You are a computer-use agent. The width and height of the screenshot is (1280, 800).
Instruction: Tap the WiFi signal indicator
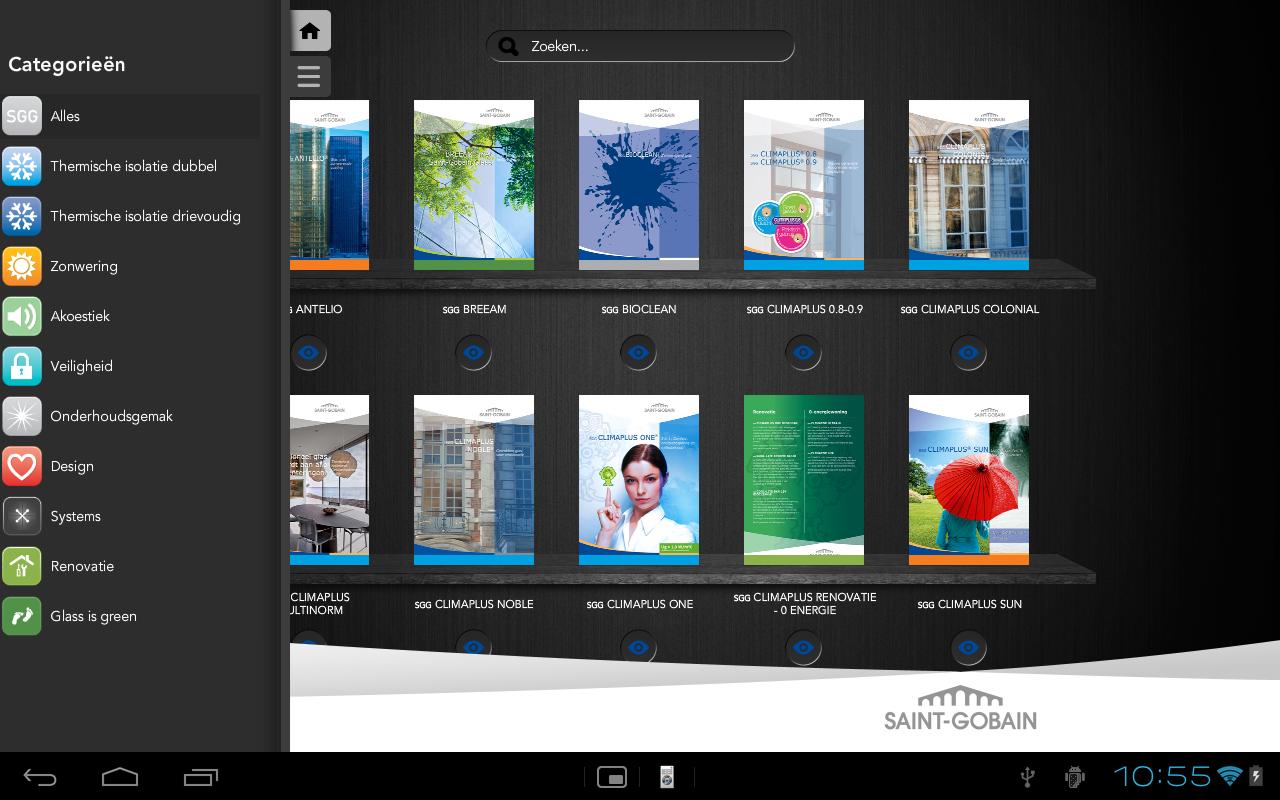[x=1227, y=776]
